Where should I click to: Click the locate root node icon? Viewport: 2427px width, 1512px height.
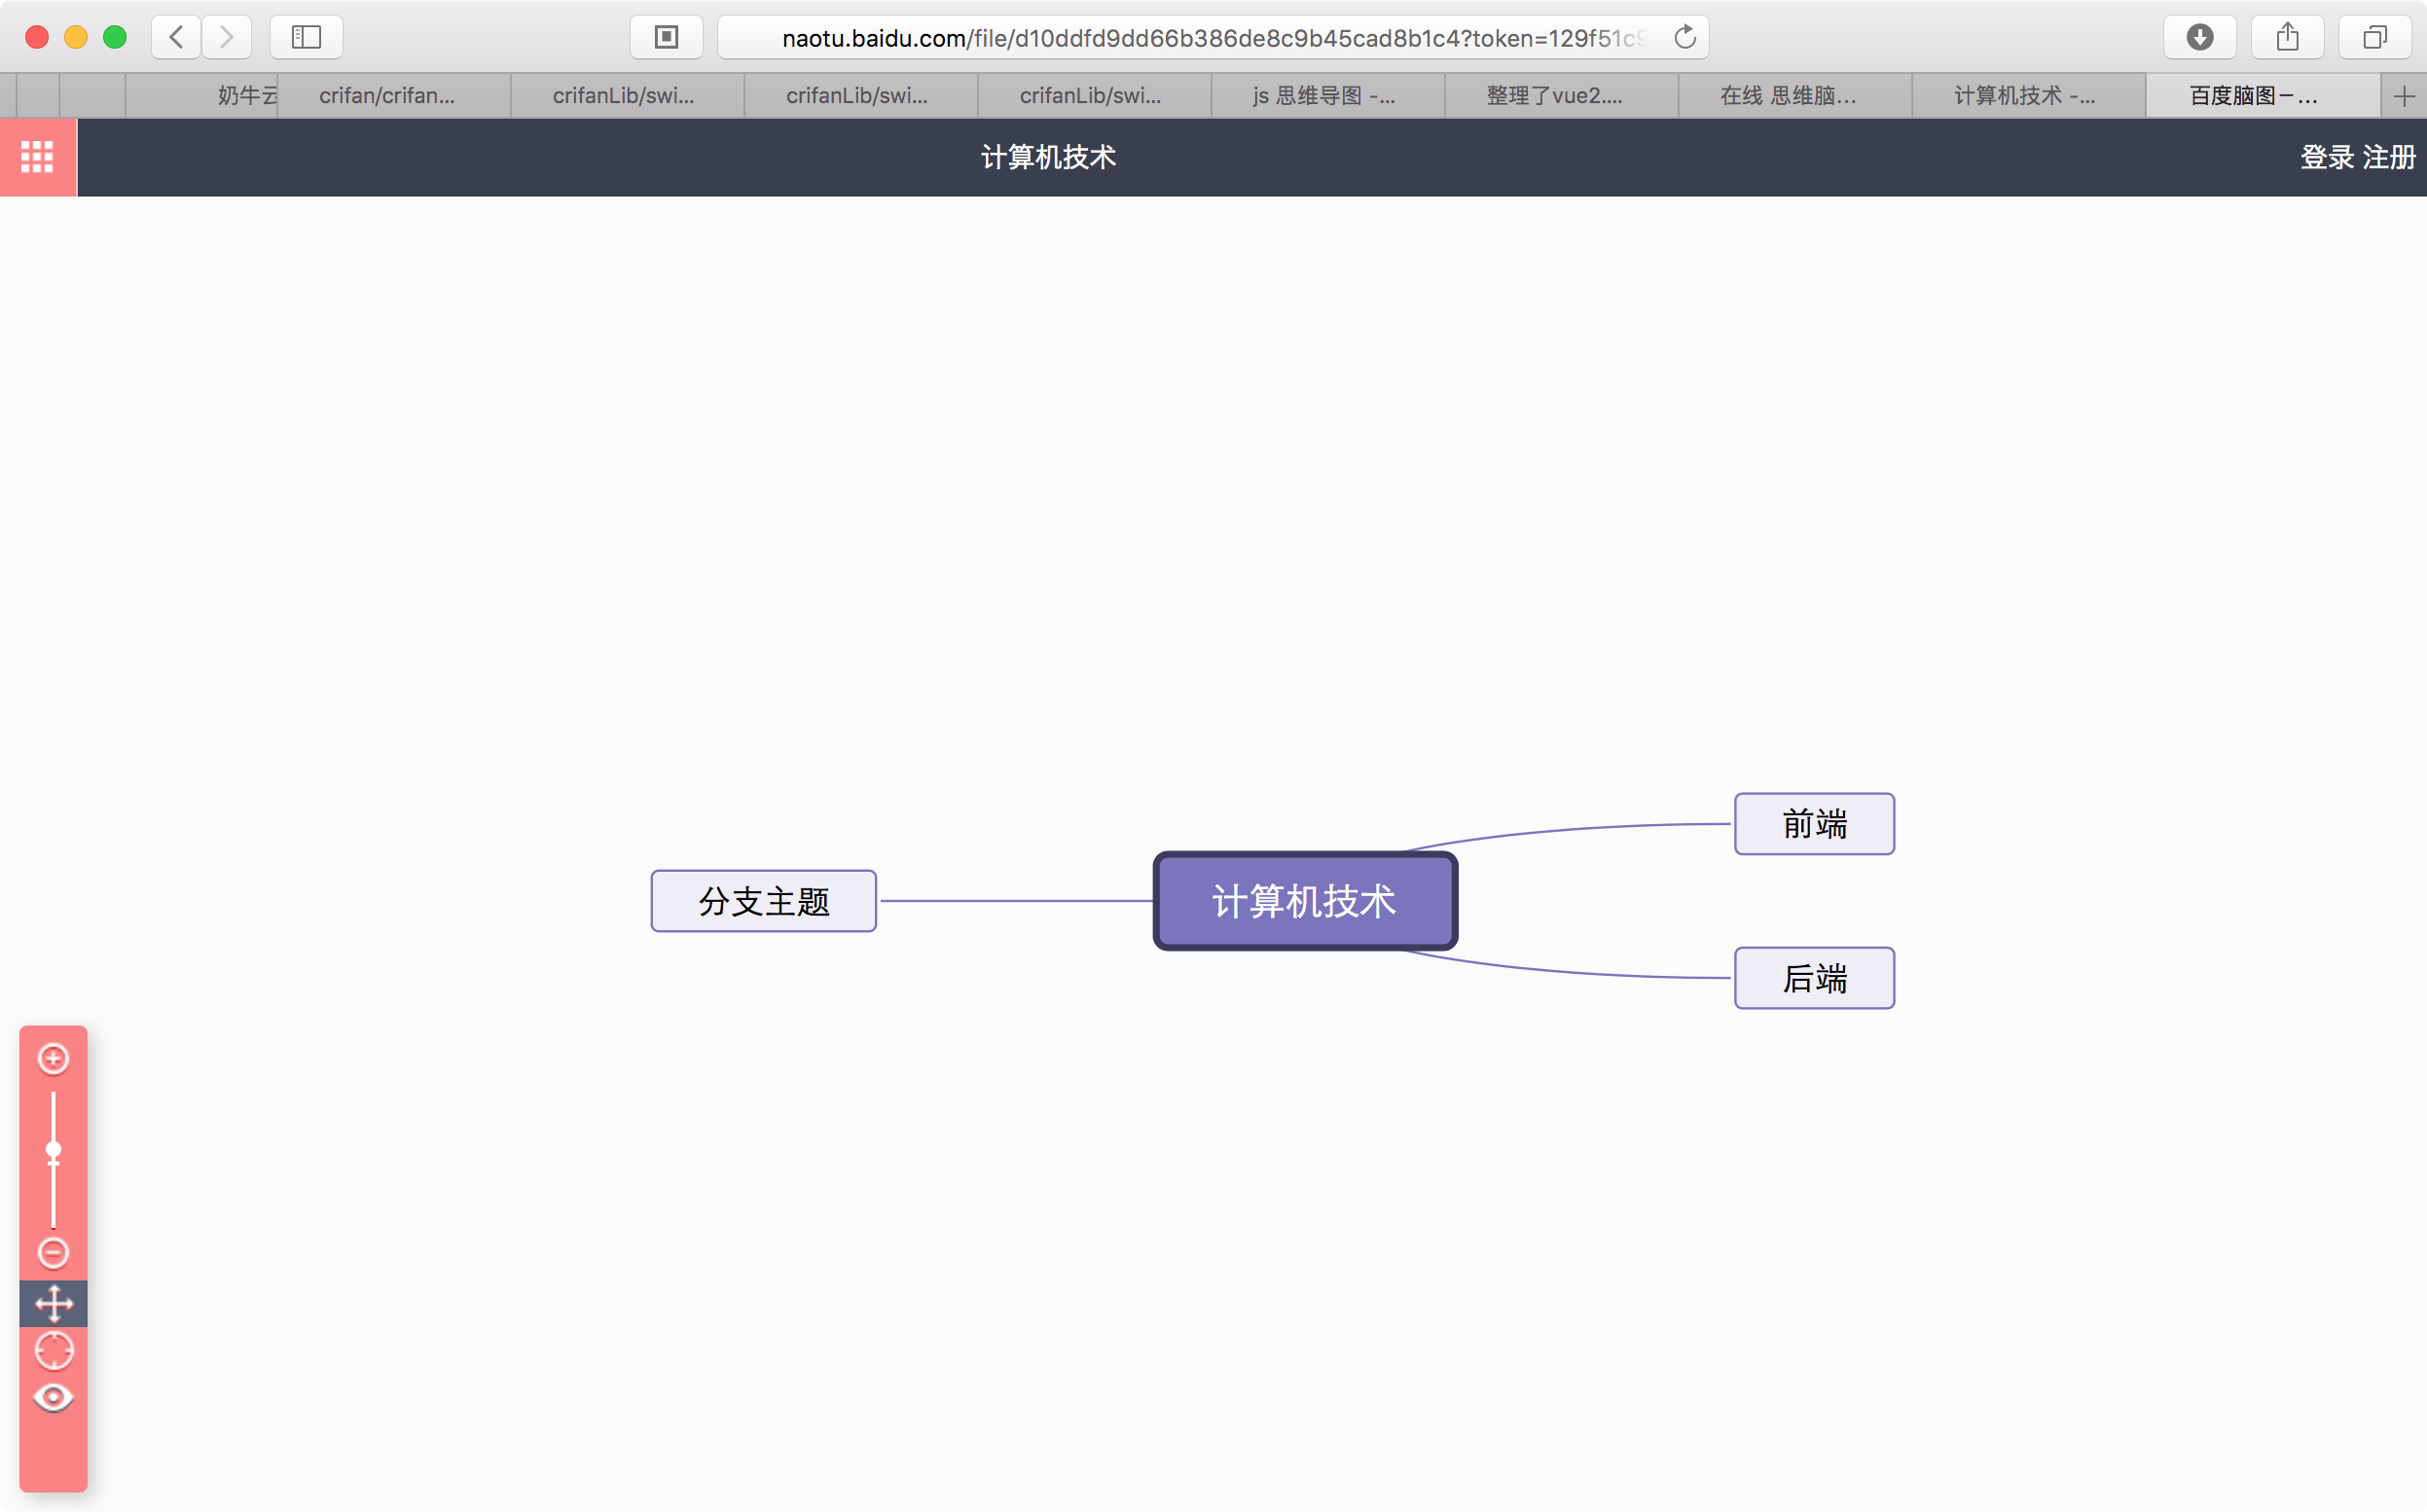click(x=53, y=1350)
